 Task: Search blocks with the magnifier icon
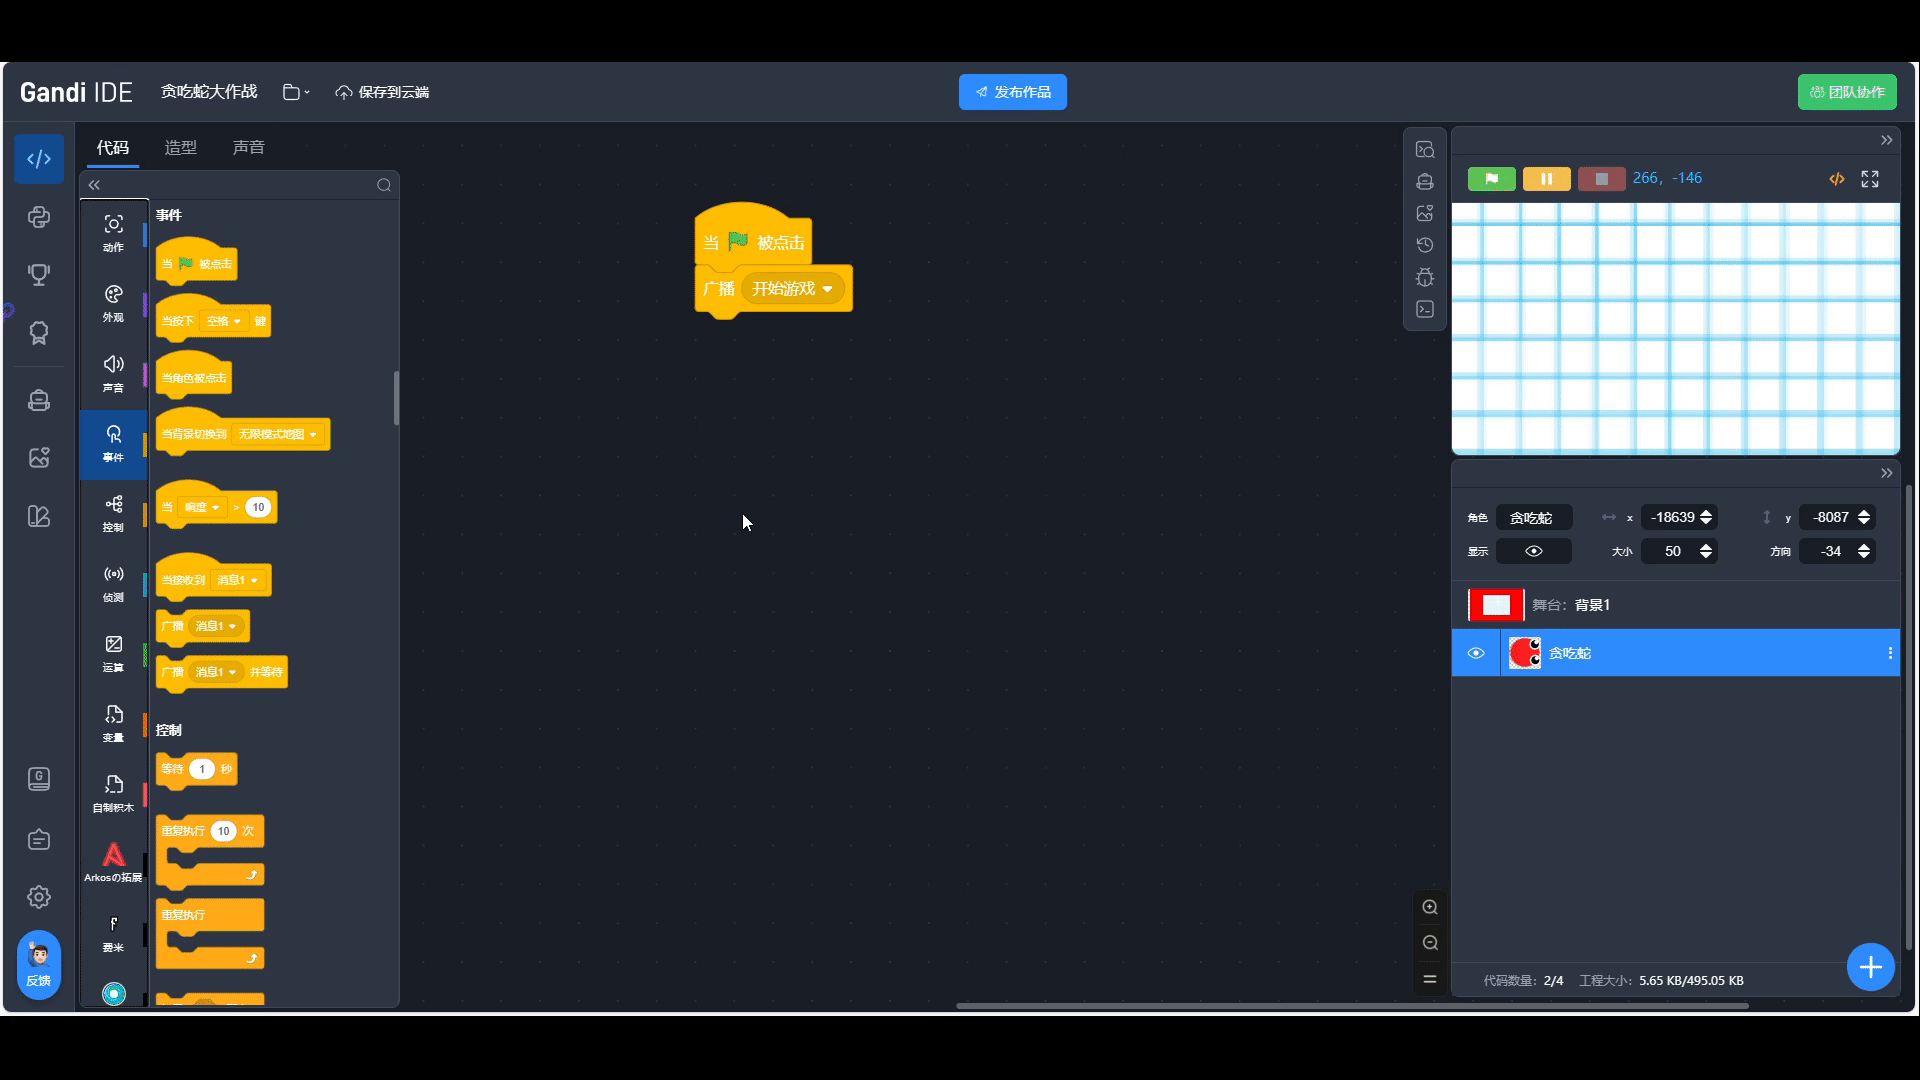click(384, 185)
